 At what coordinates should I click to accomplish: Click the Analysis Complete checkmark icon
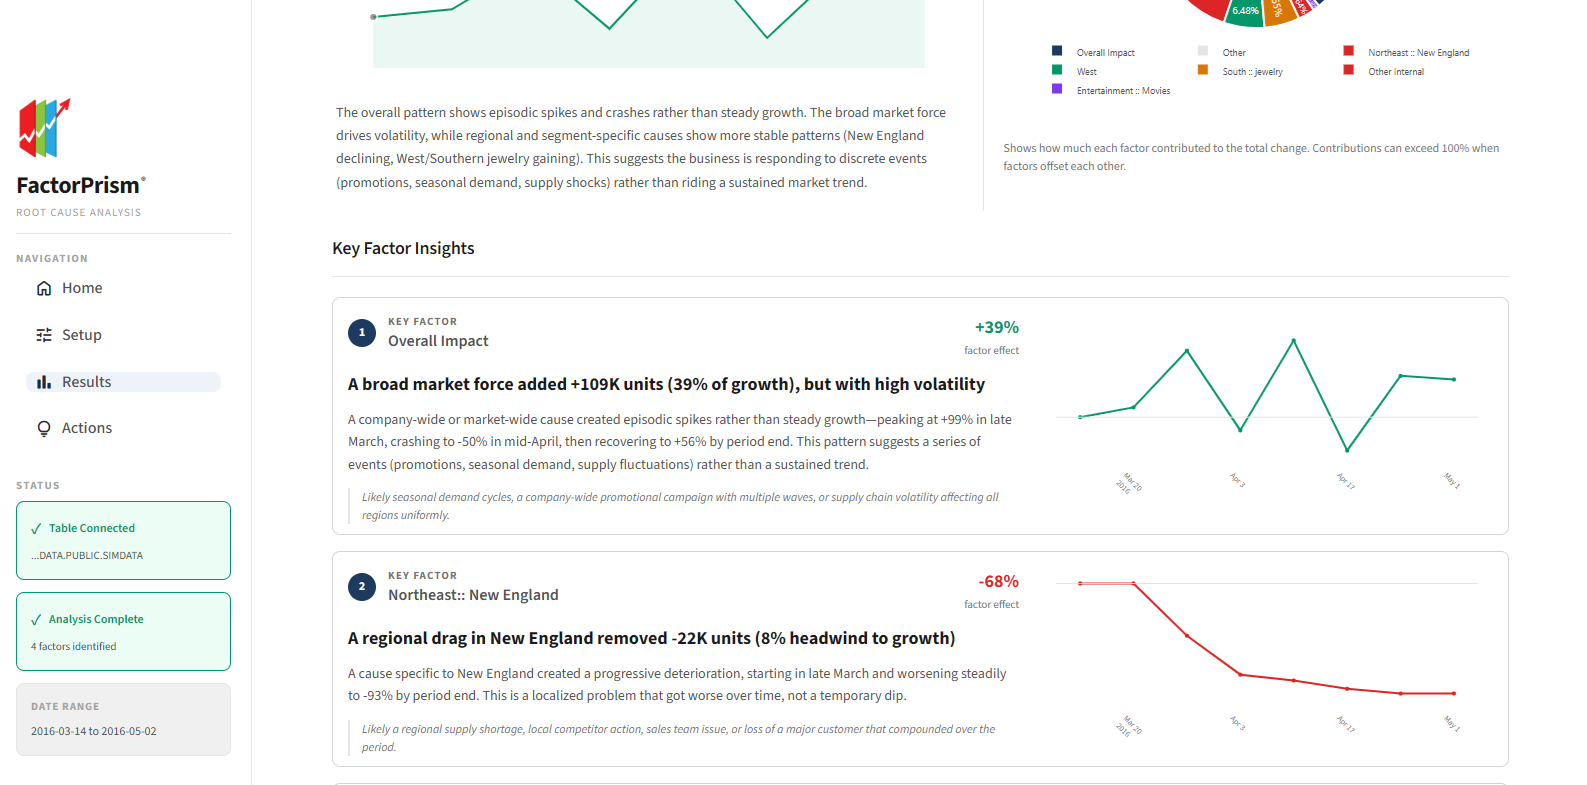coord(37,618)
